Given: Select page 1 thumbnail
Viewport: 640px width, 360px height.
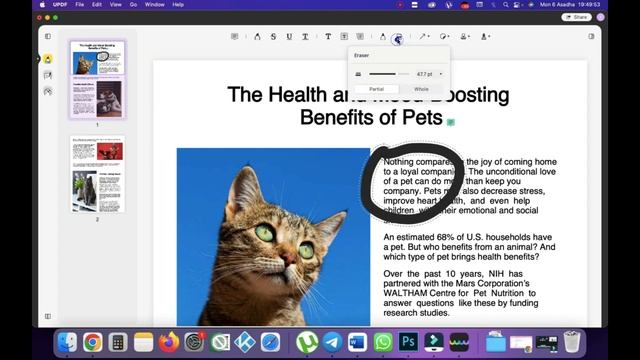Looking at the screenshot, I should 97,79.
